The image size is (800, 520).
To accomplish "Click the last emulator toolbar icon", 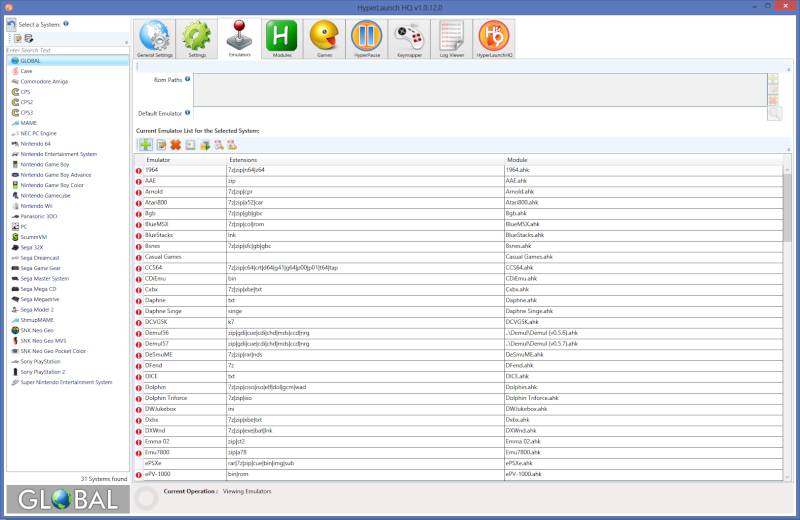I will point(232,145).
